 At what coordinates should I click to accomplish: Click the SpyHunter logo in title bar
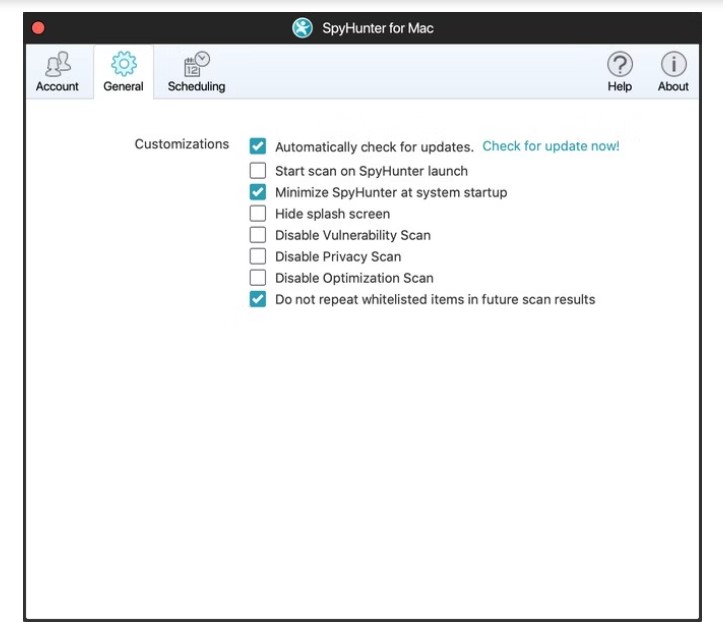[x=302, y=28]
